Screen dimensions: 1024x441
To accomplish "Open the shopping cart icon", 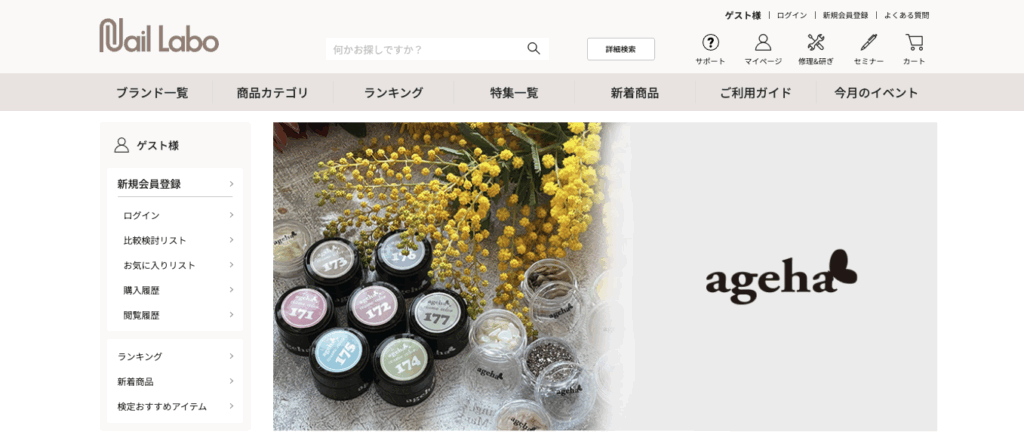I will (914, 42).
